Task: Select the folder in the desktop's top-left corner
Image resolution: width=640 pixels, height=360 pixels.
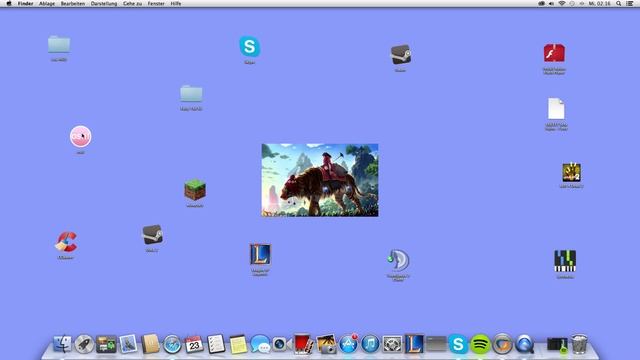Action: [59, 44]
